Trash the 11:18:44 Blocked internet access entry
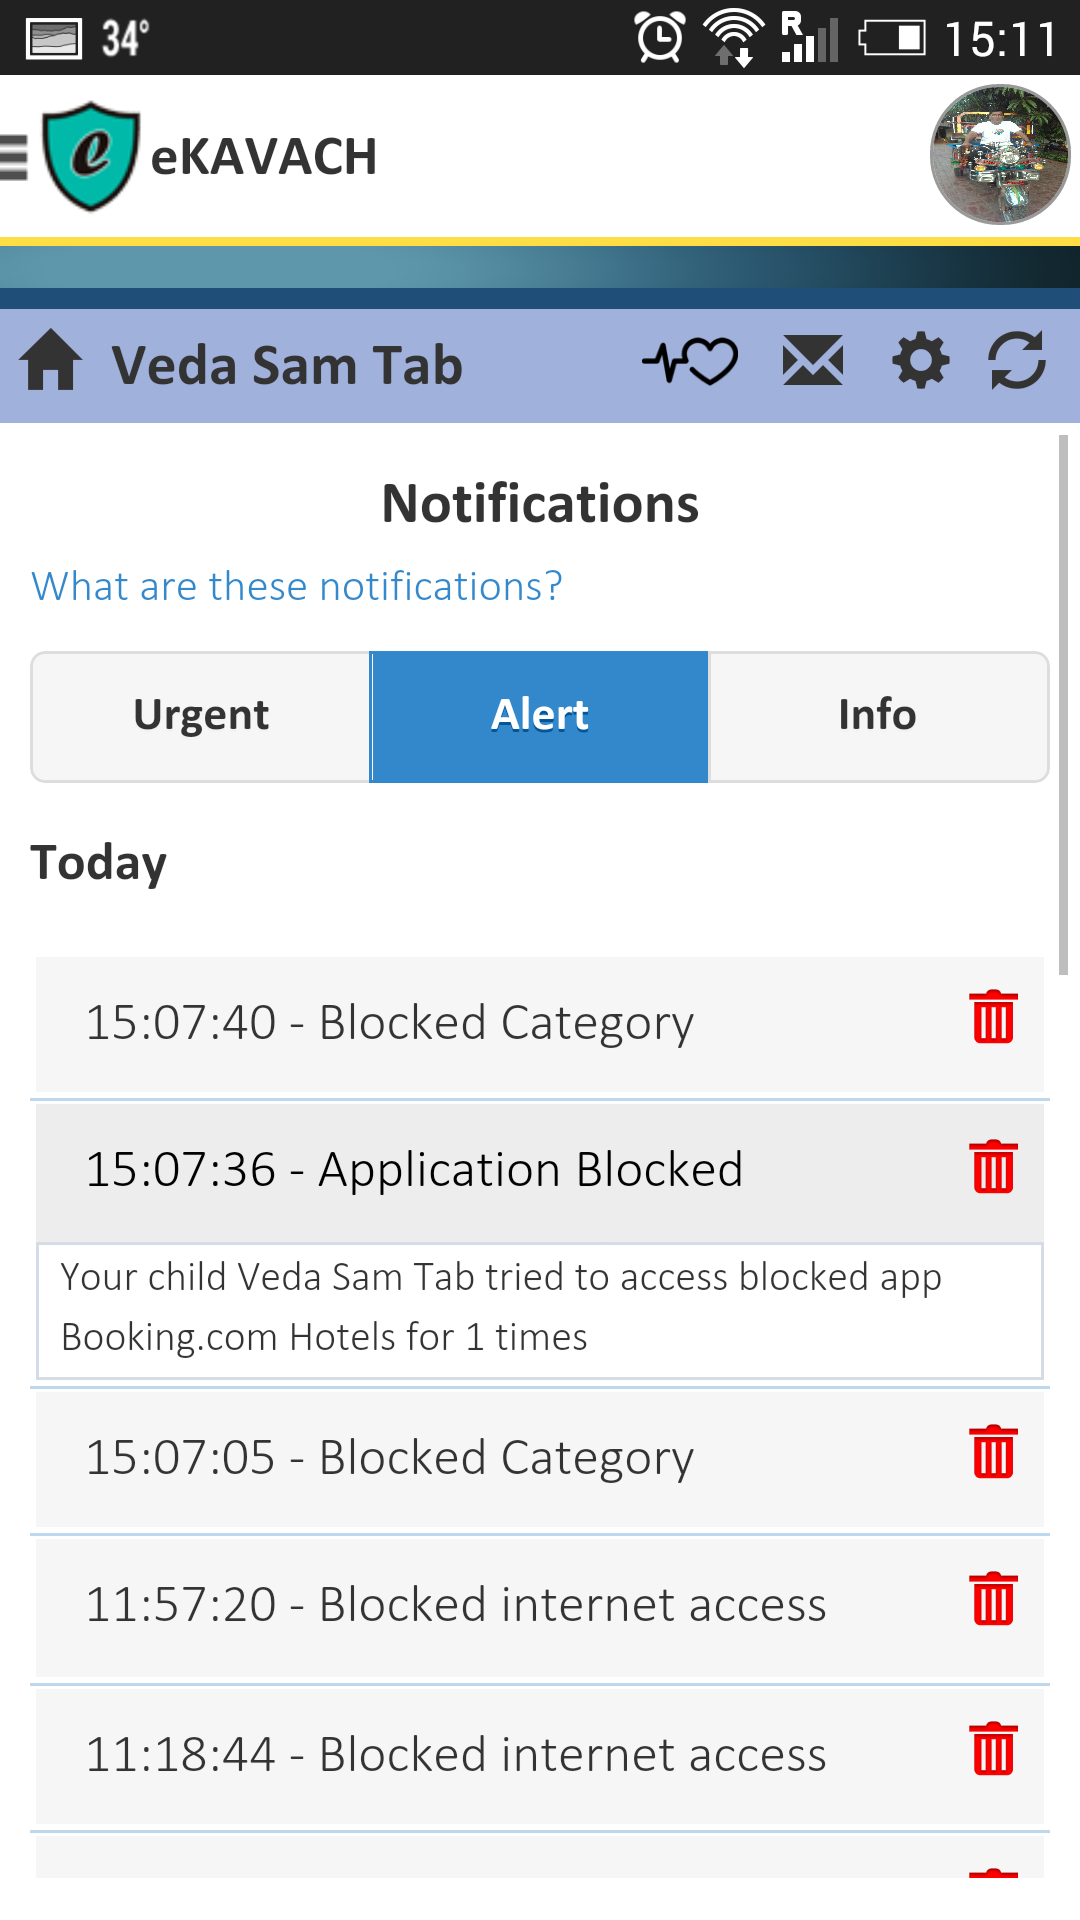 click(993, 1750)
